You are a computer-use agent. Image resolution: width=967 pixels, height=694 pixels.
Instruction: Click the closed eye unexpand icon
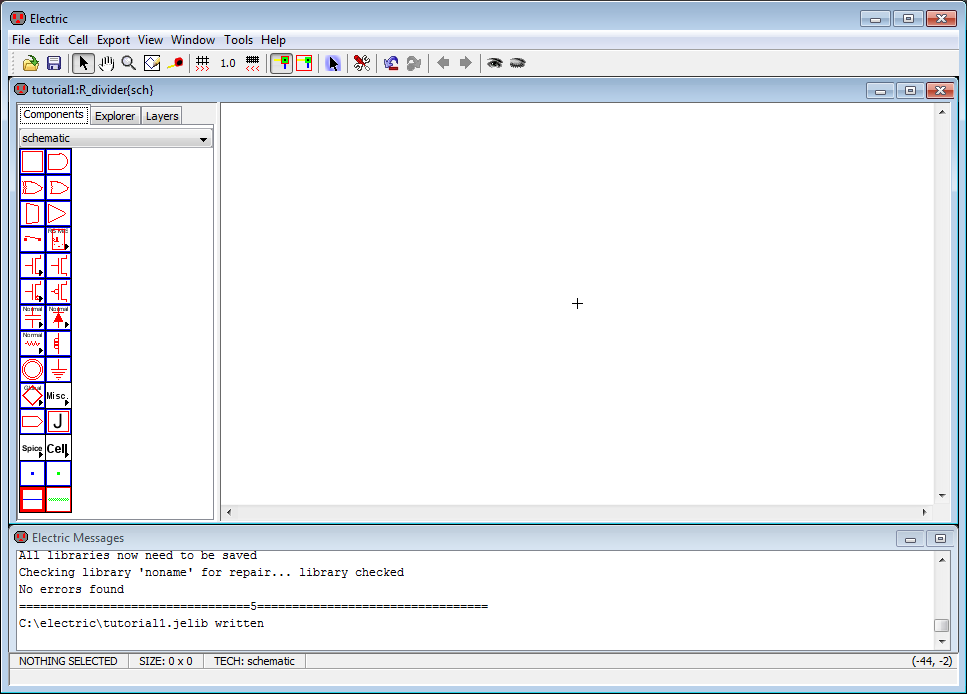click(x=517, y=63)
